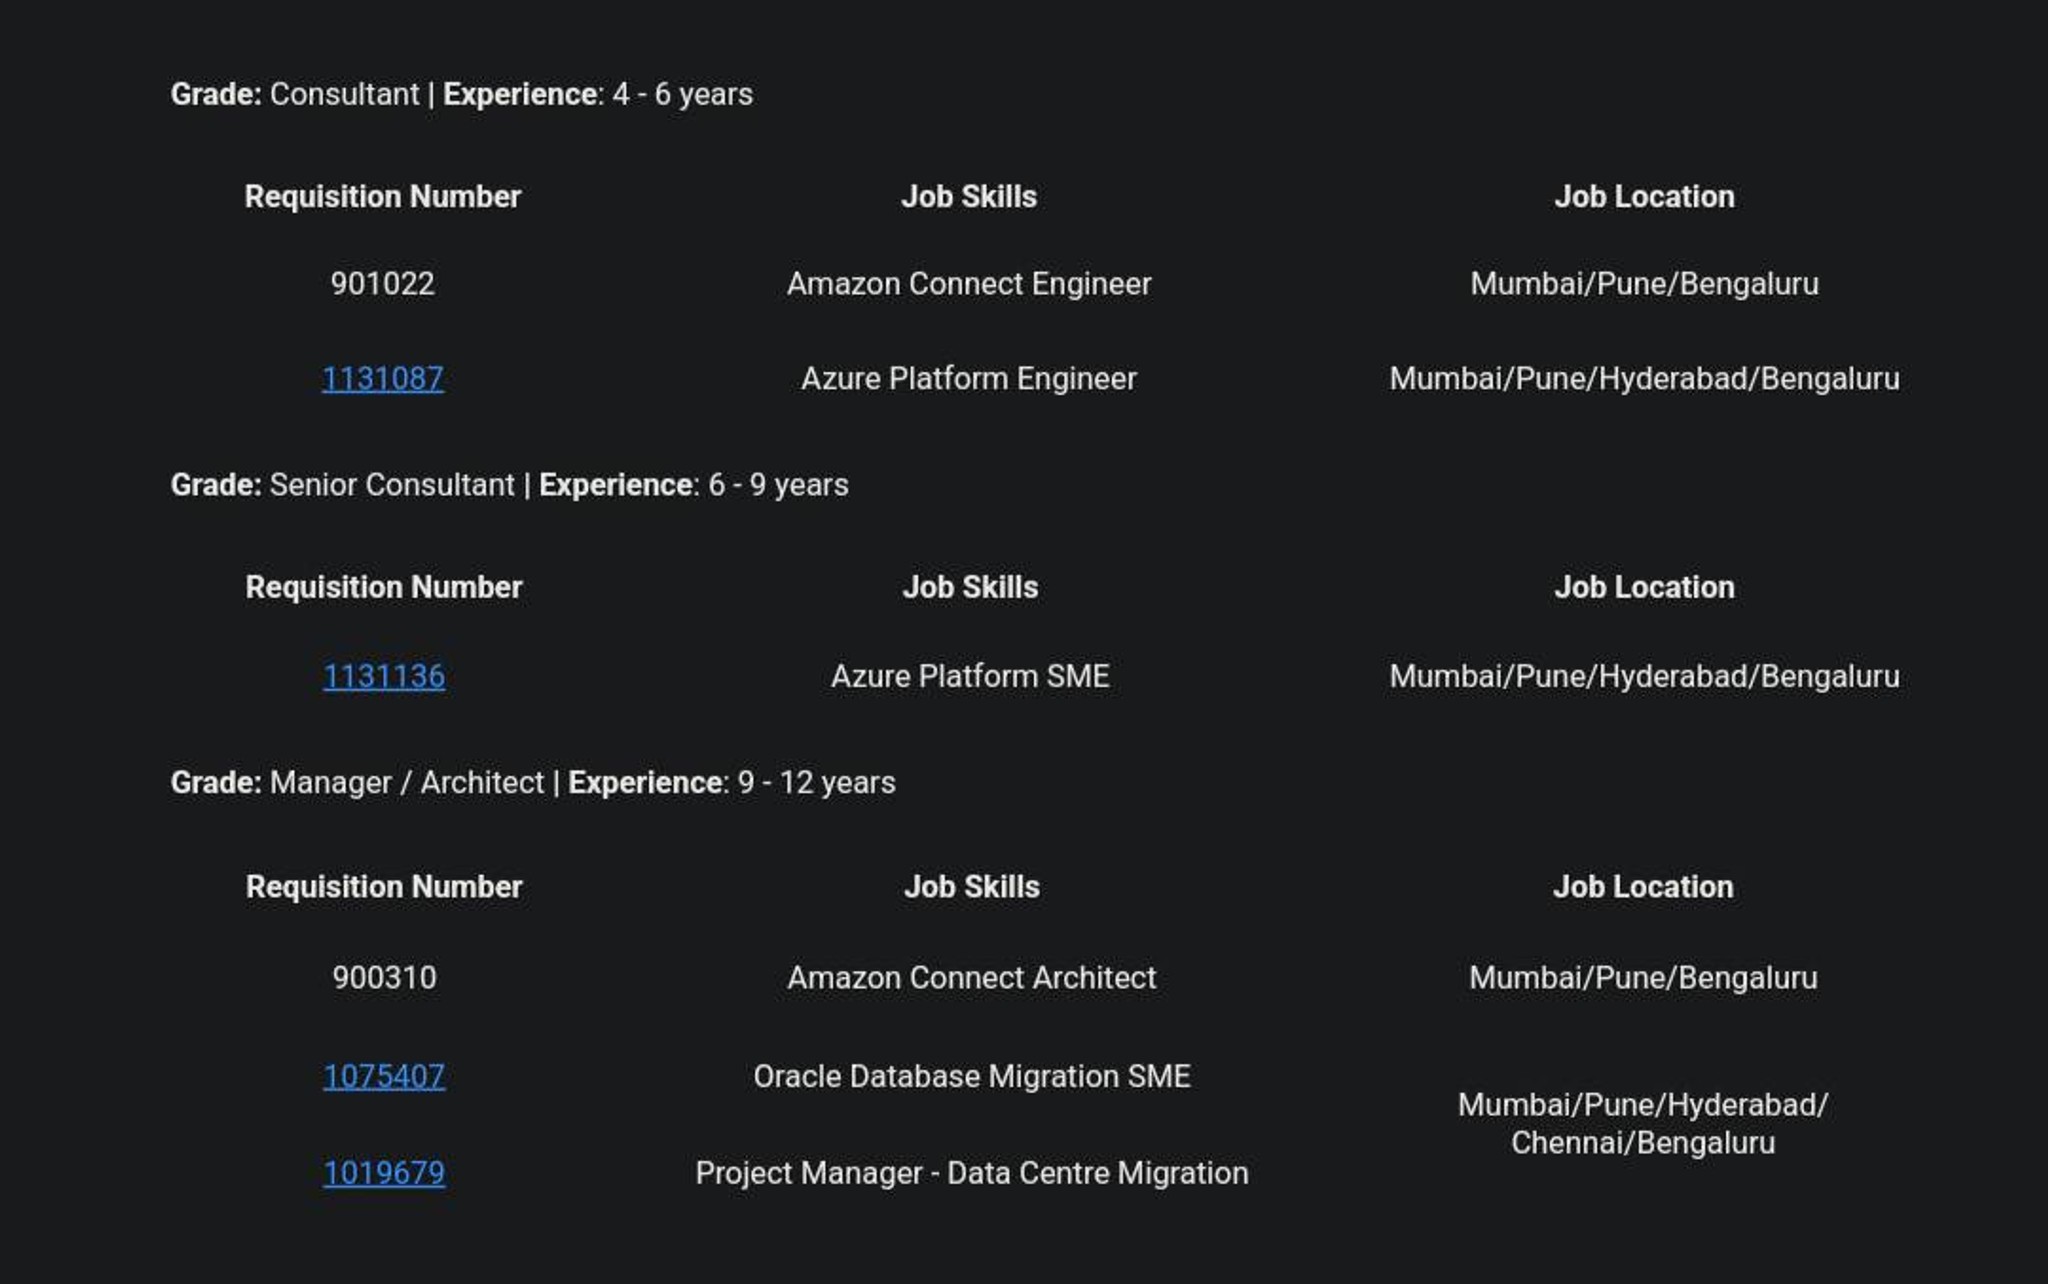Viewport: 2048px width, 1284px height.
Task: Click Grade: Senior Consultant 6 - 9 years heading
Action: tap(510, 485)
